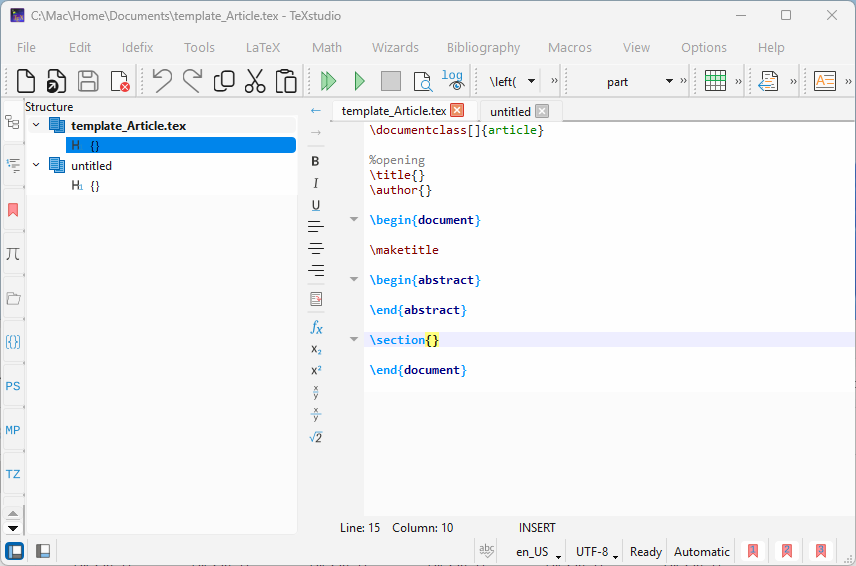This screenshot has height=566, width=856.
Task: Run Build & View double green arrows
Action: point(328,81)
